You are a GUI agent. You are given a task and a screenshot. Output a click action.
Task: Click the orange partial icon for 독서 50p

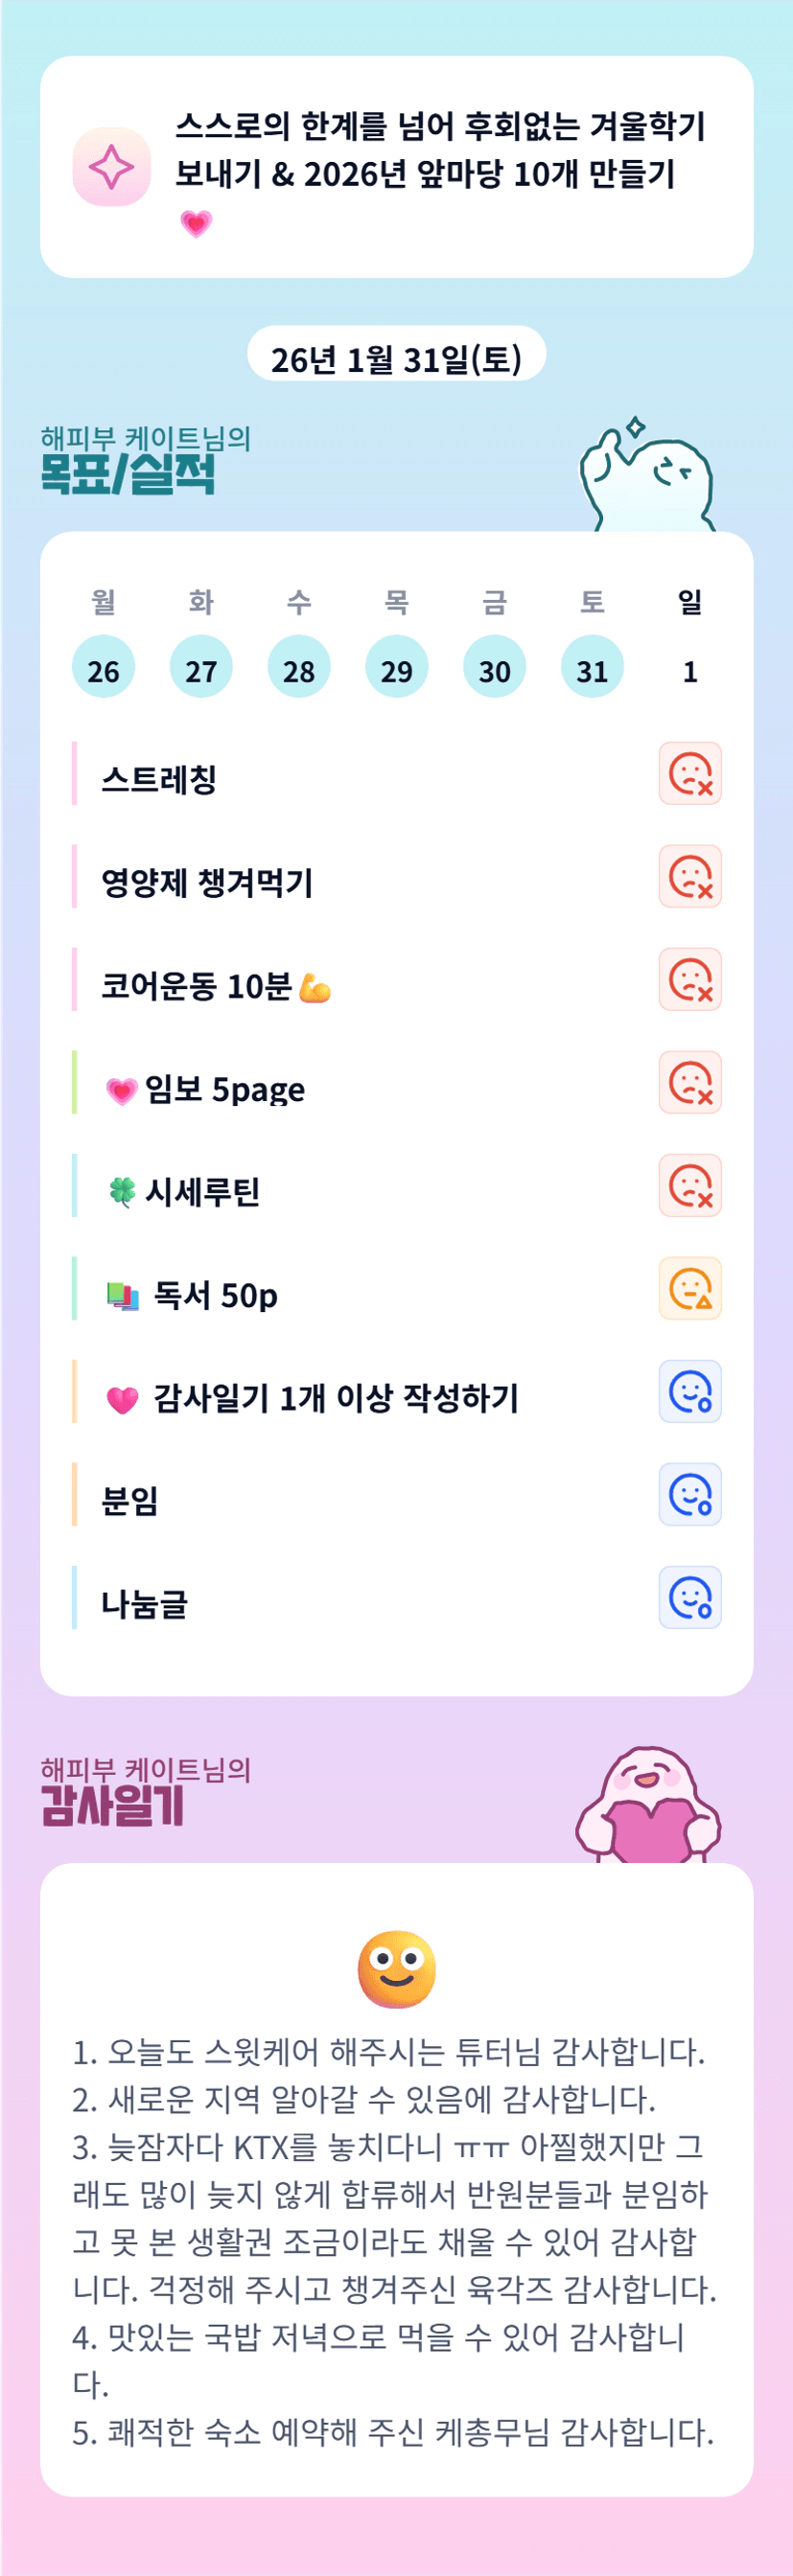pos(690,1289)
